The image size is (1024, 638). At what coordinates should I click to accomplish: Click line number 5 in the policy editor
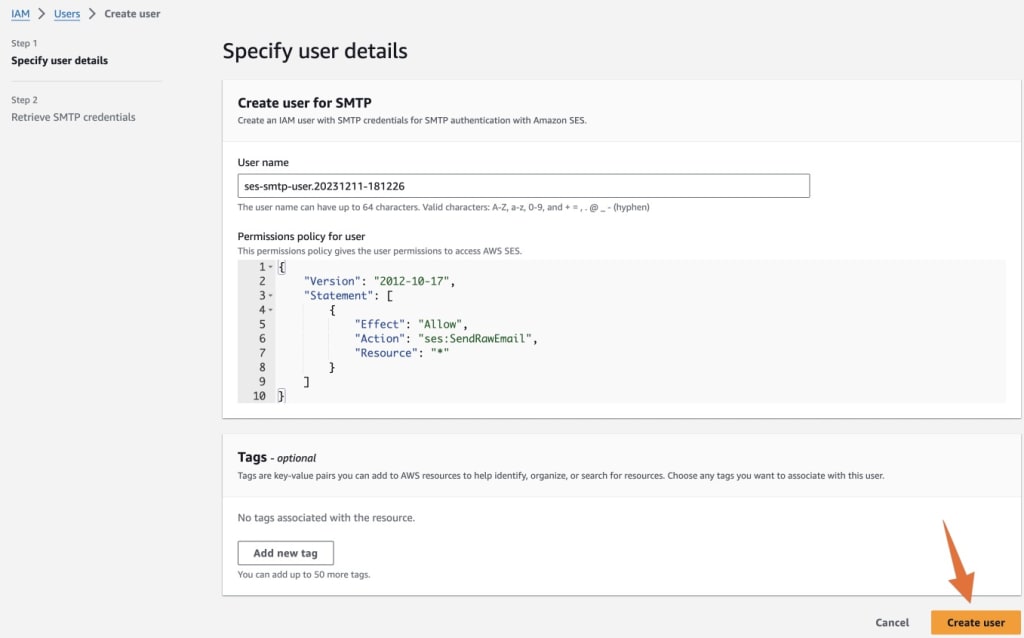(x=262, y=324)
